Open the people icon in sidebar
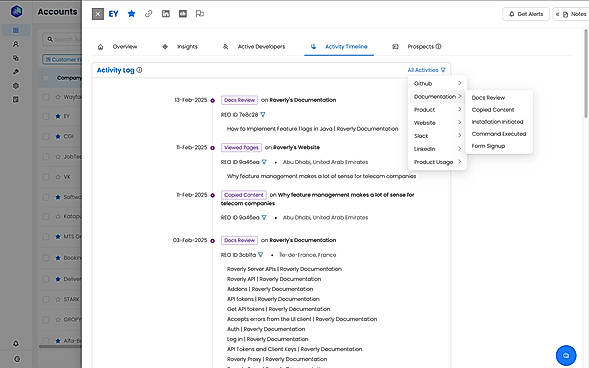The image size is (589, 368). [15, 44]
